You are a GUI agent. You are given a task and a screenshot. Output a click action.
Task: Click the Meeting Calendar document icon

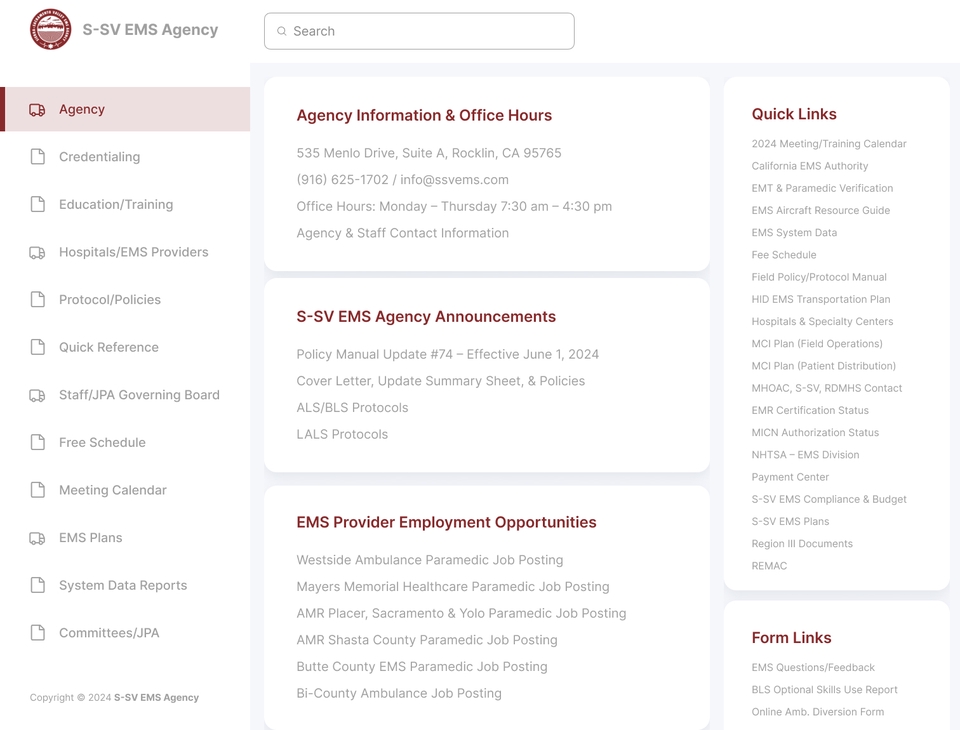point(37,490)
